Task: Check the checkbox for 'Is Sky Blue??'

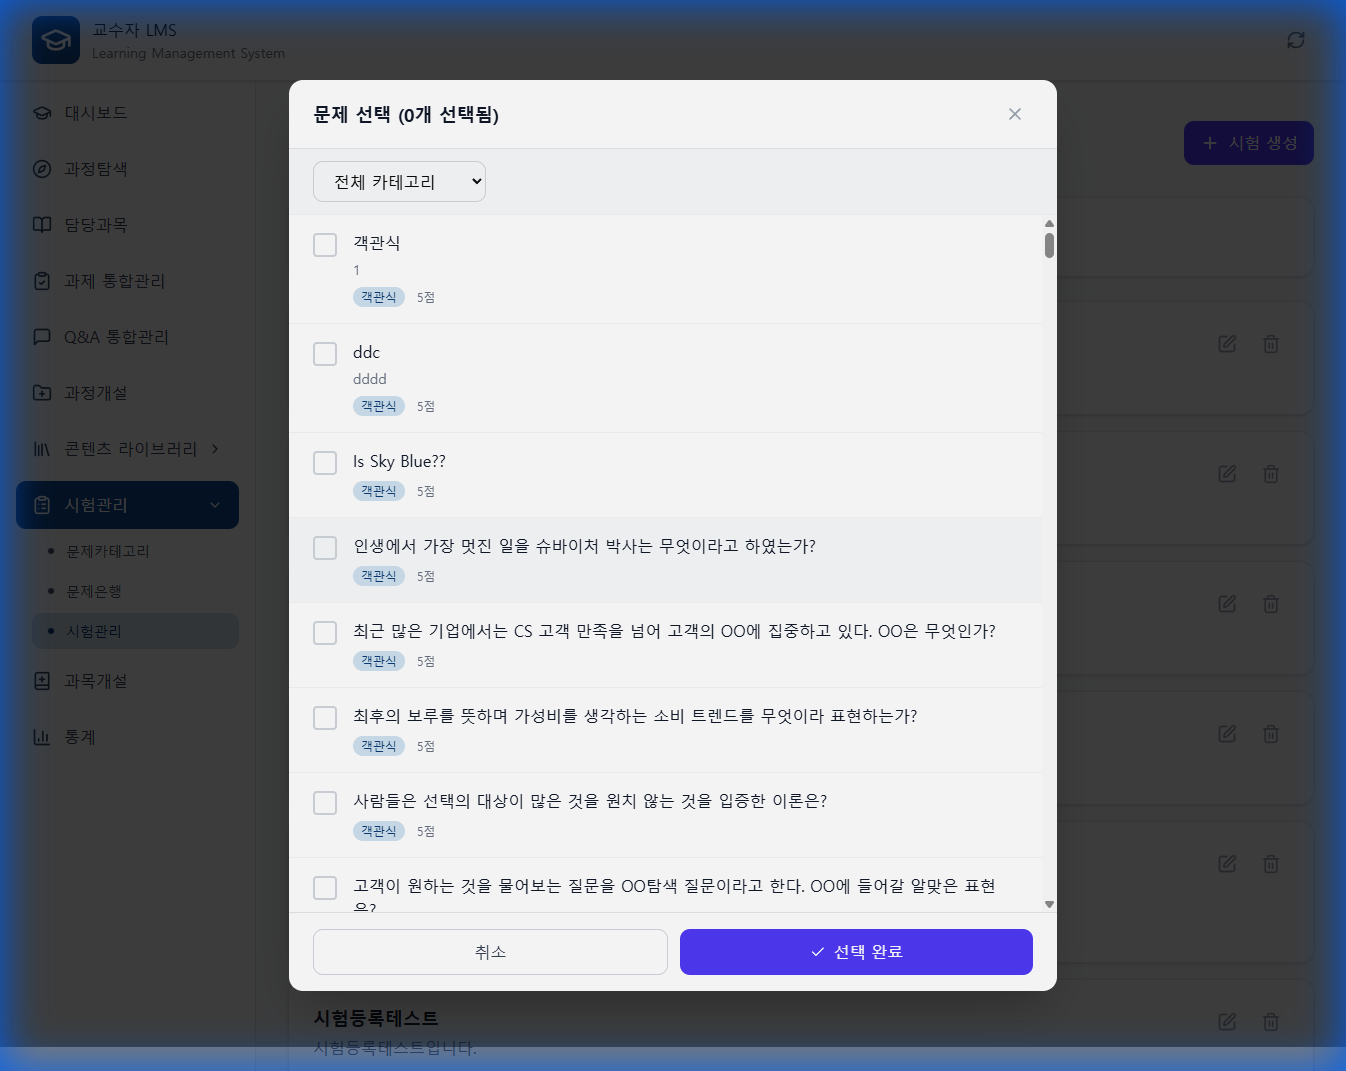Action: click(324, 462)
